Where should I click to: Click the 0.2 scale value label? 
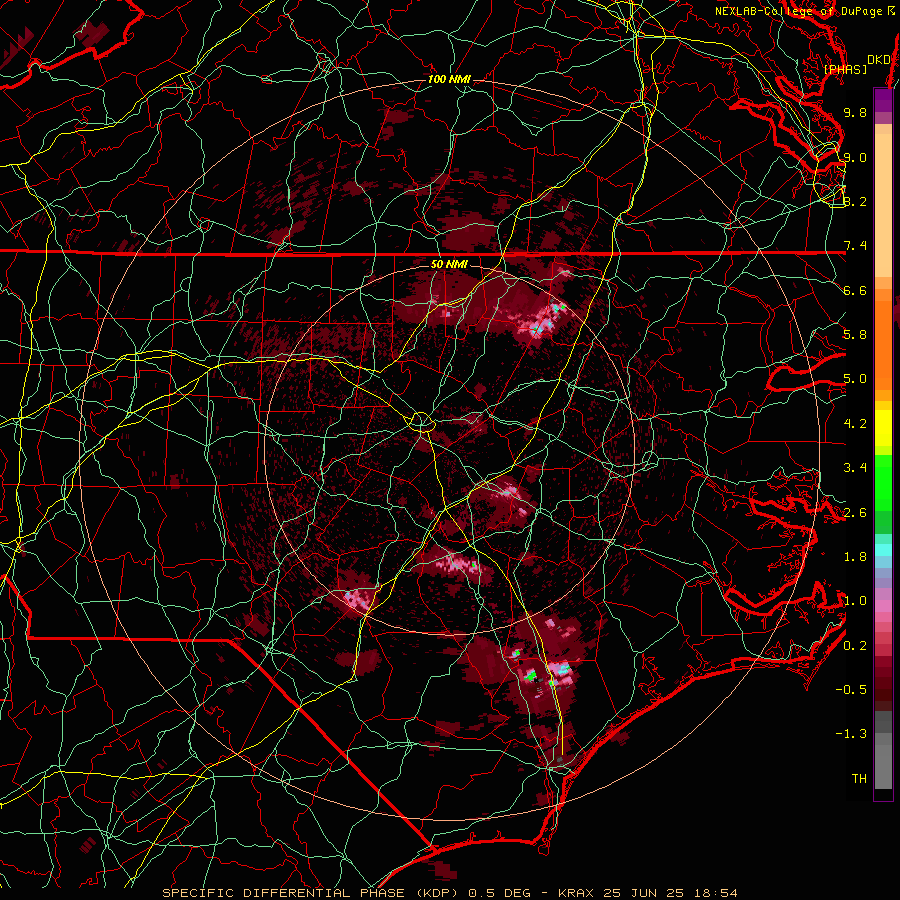(855, 646)
